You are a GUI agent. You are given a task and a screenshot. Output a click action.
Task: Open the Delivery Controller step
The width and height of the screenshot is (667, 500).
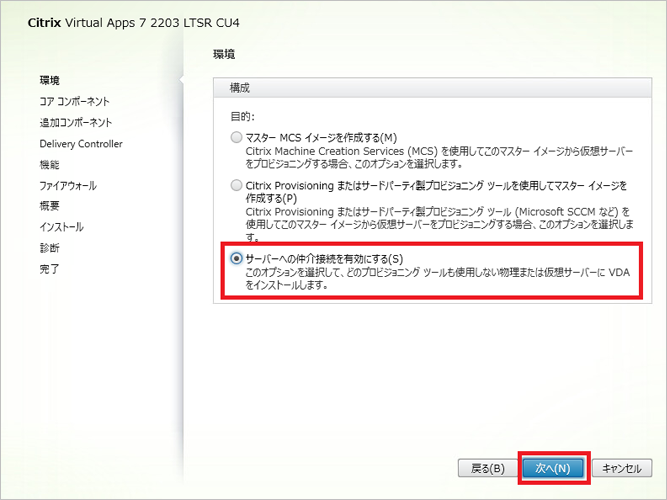pyautogui.click(x=81, y=144)
